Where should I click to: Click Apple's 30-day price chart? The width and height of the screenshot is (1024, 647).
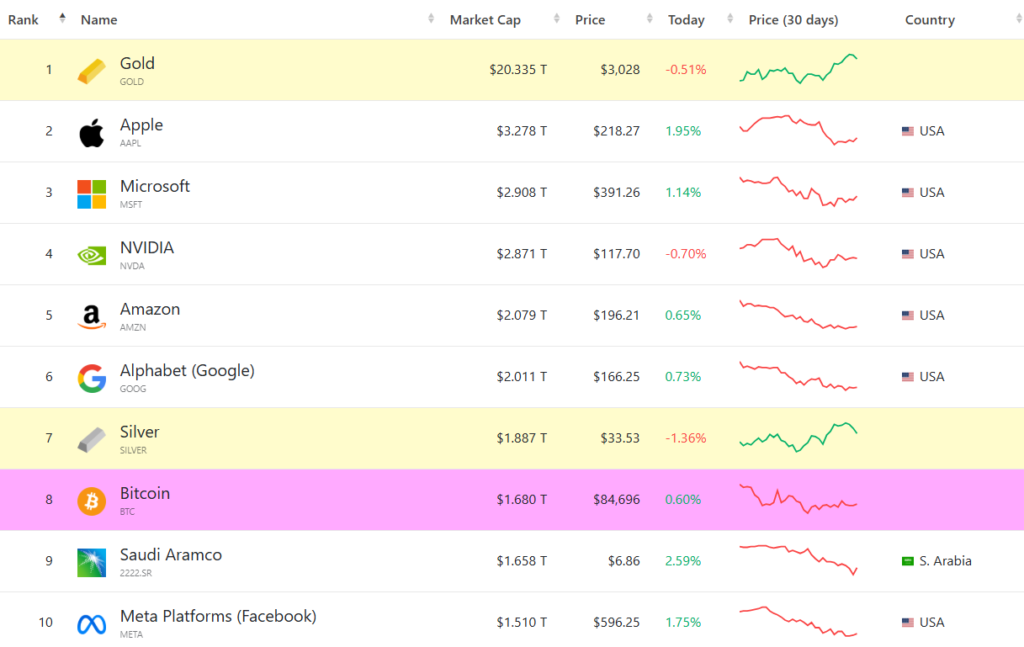click(798, 130)
